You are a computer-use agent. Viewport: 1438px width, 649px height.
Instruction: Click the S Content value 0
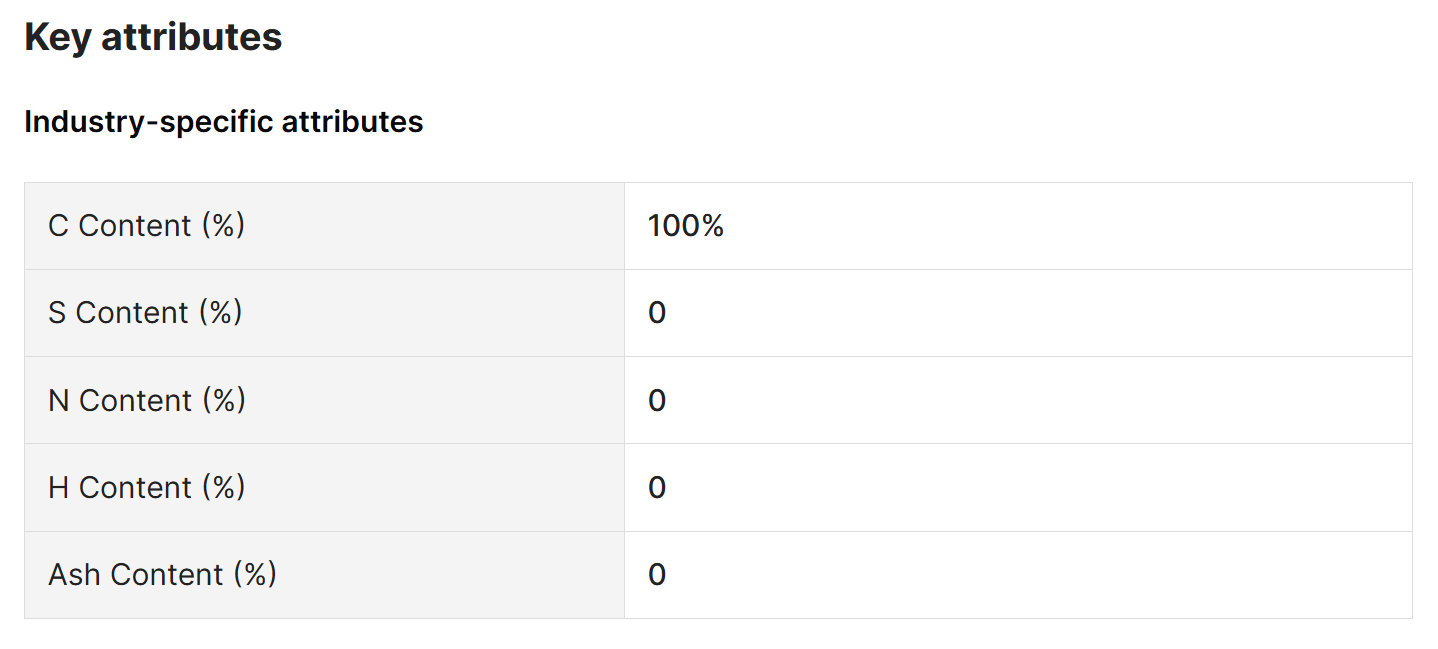pos(657,313)
